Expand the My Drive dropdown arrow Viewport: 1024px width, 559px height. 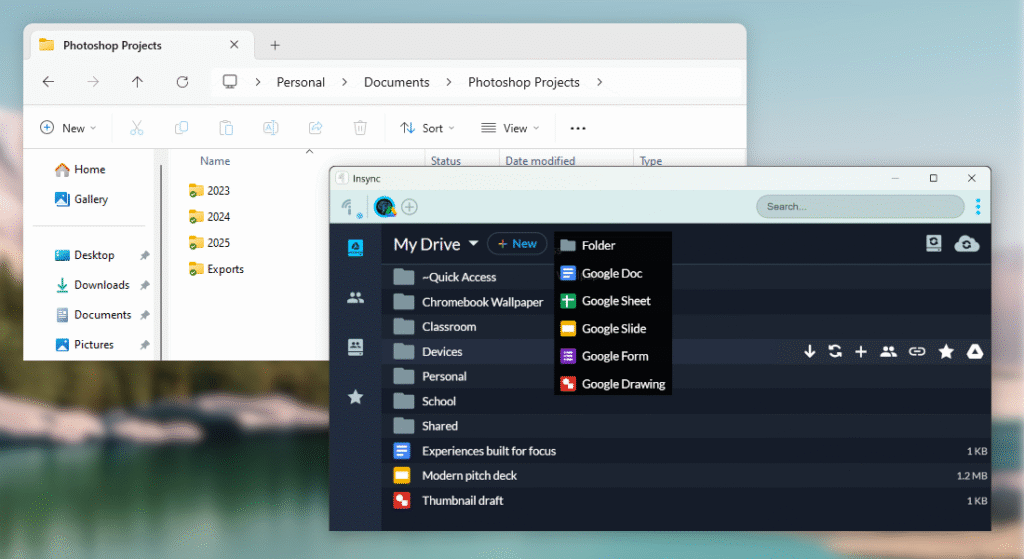tap(473, 244)
